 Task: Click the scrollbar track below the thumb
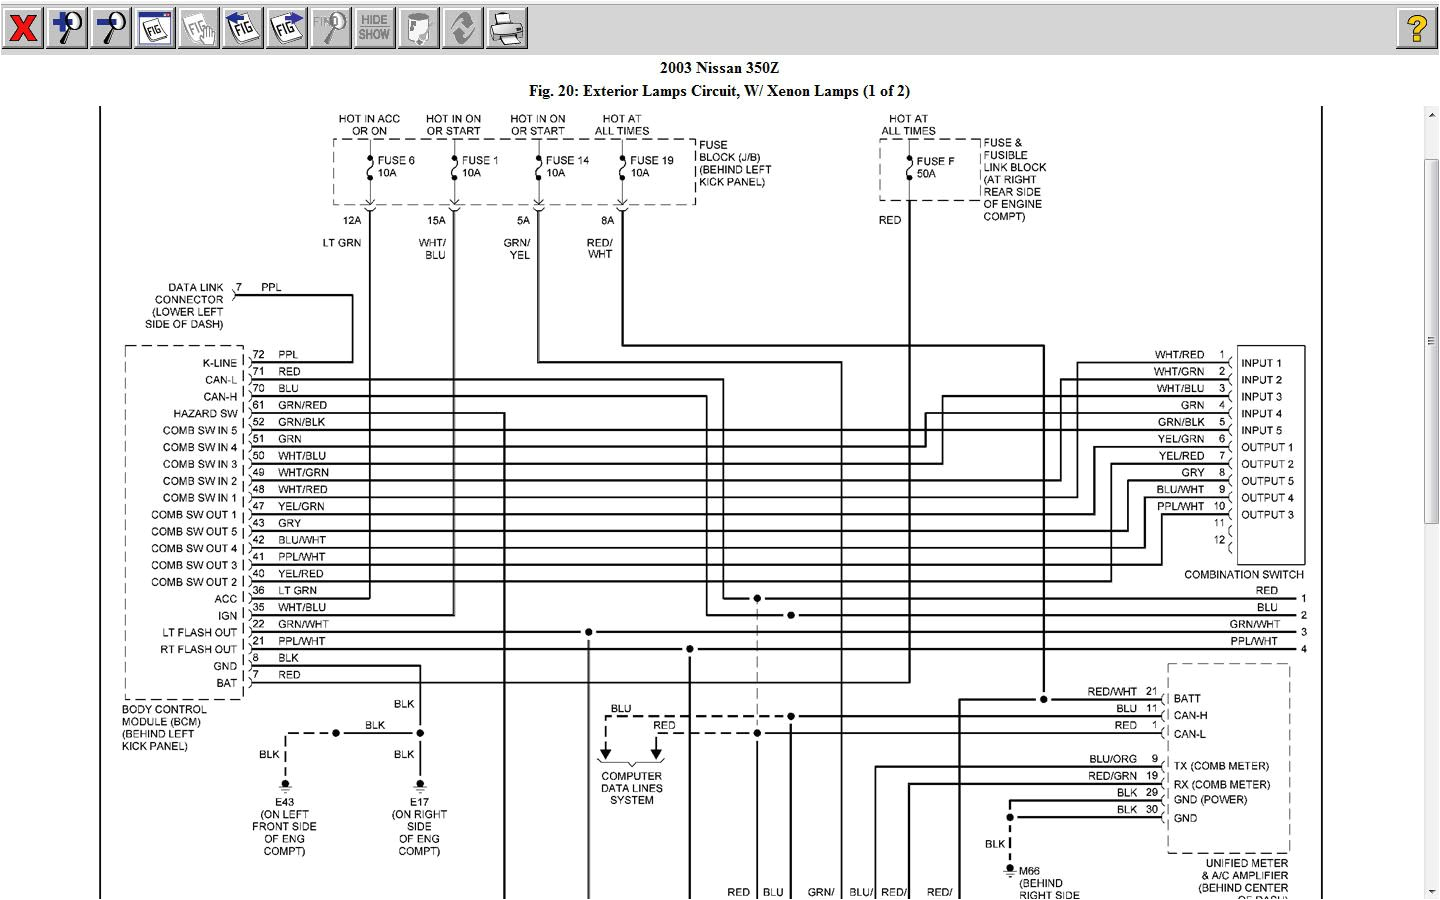pos(1431,700)
